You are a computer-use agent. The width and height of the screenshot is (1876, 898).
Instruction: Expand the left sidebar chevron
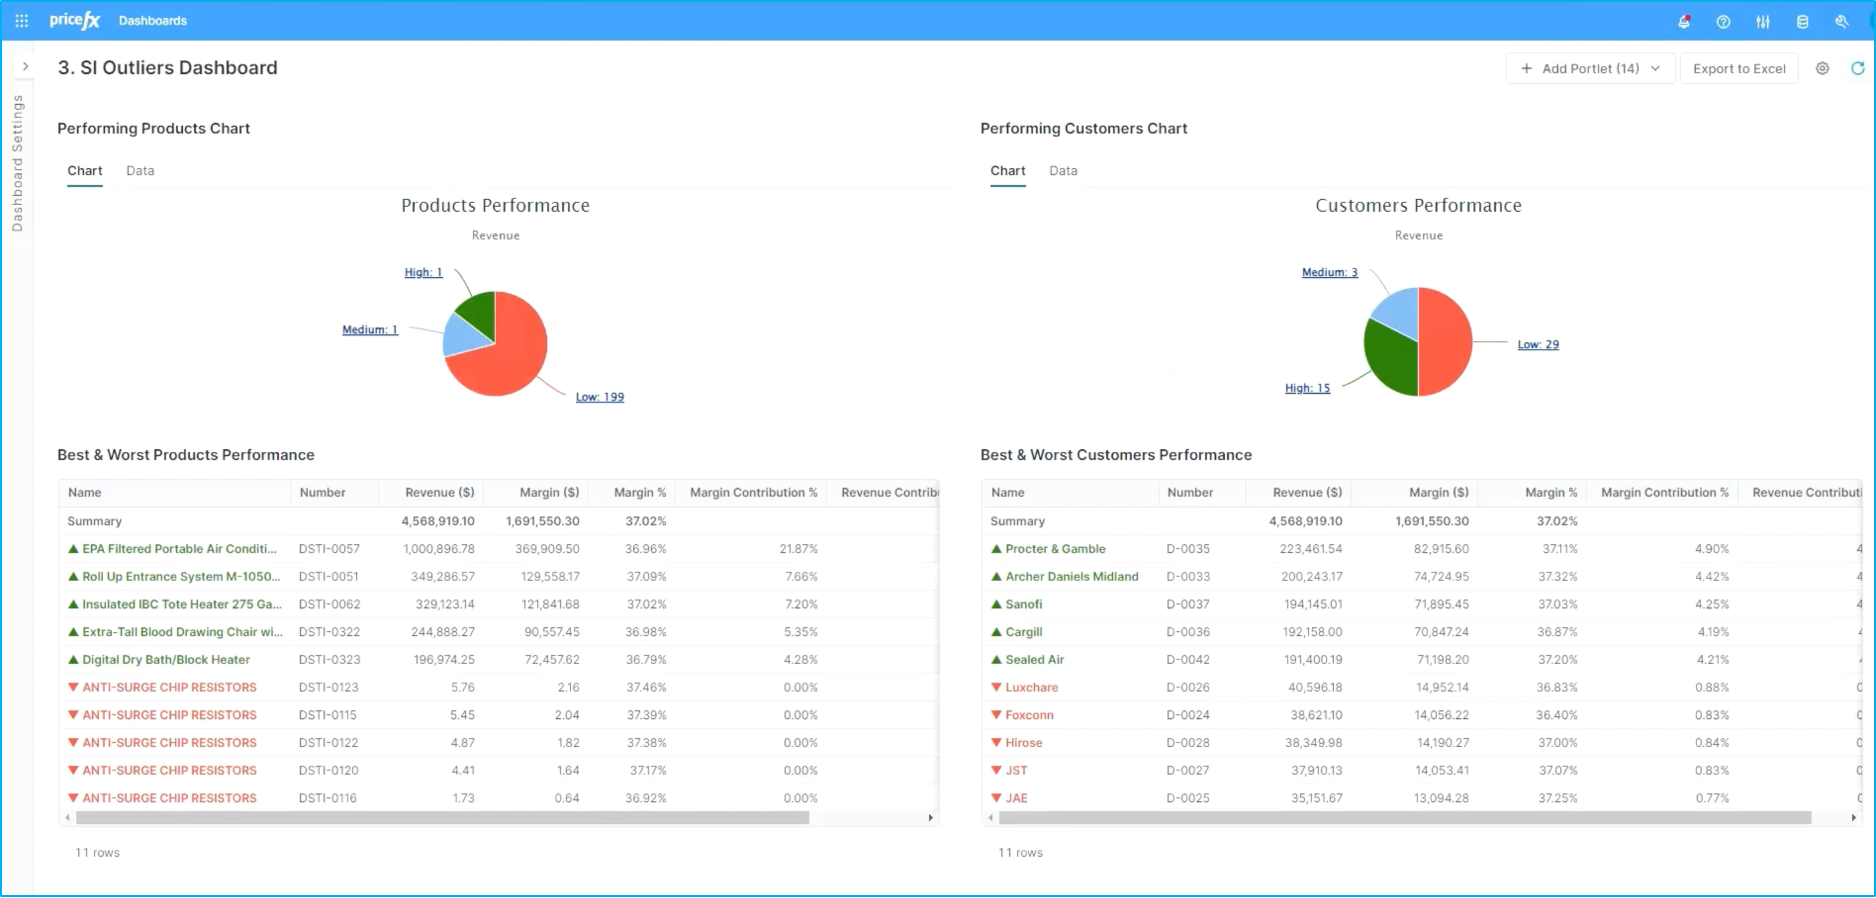point(25,67)
